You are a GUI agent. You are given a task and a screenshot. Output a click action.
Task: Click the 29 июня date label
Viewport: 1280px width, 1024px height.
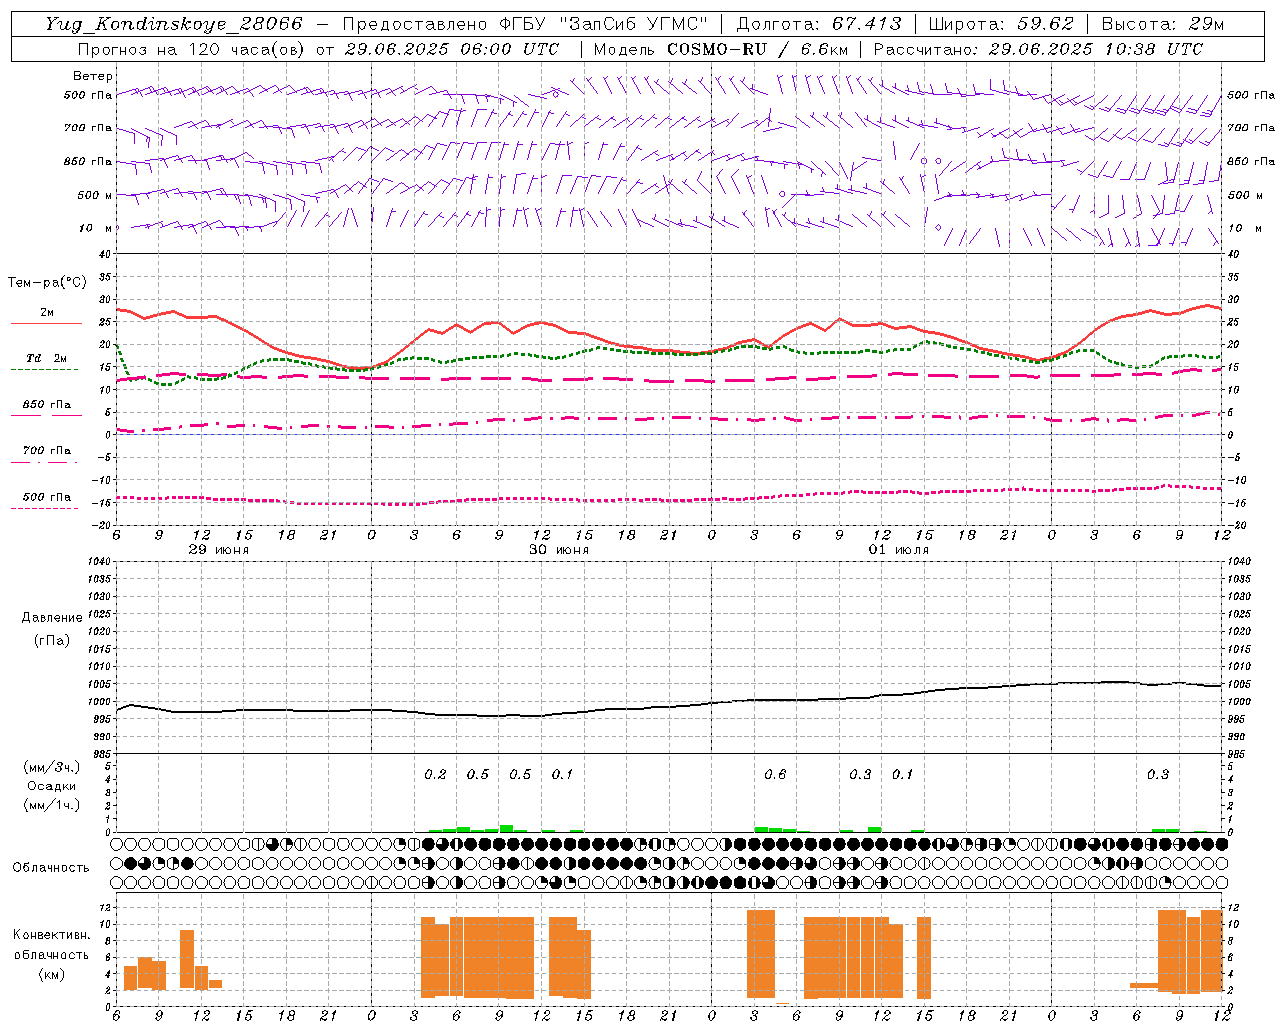(x=220, y=550)
